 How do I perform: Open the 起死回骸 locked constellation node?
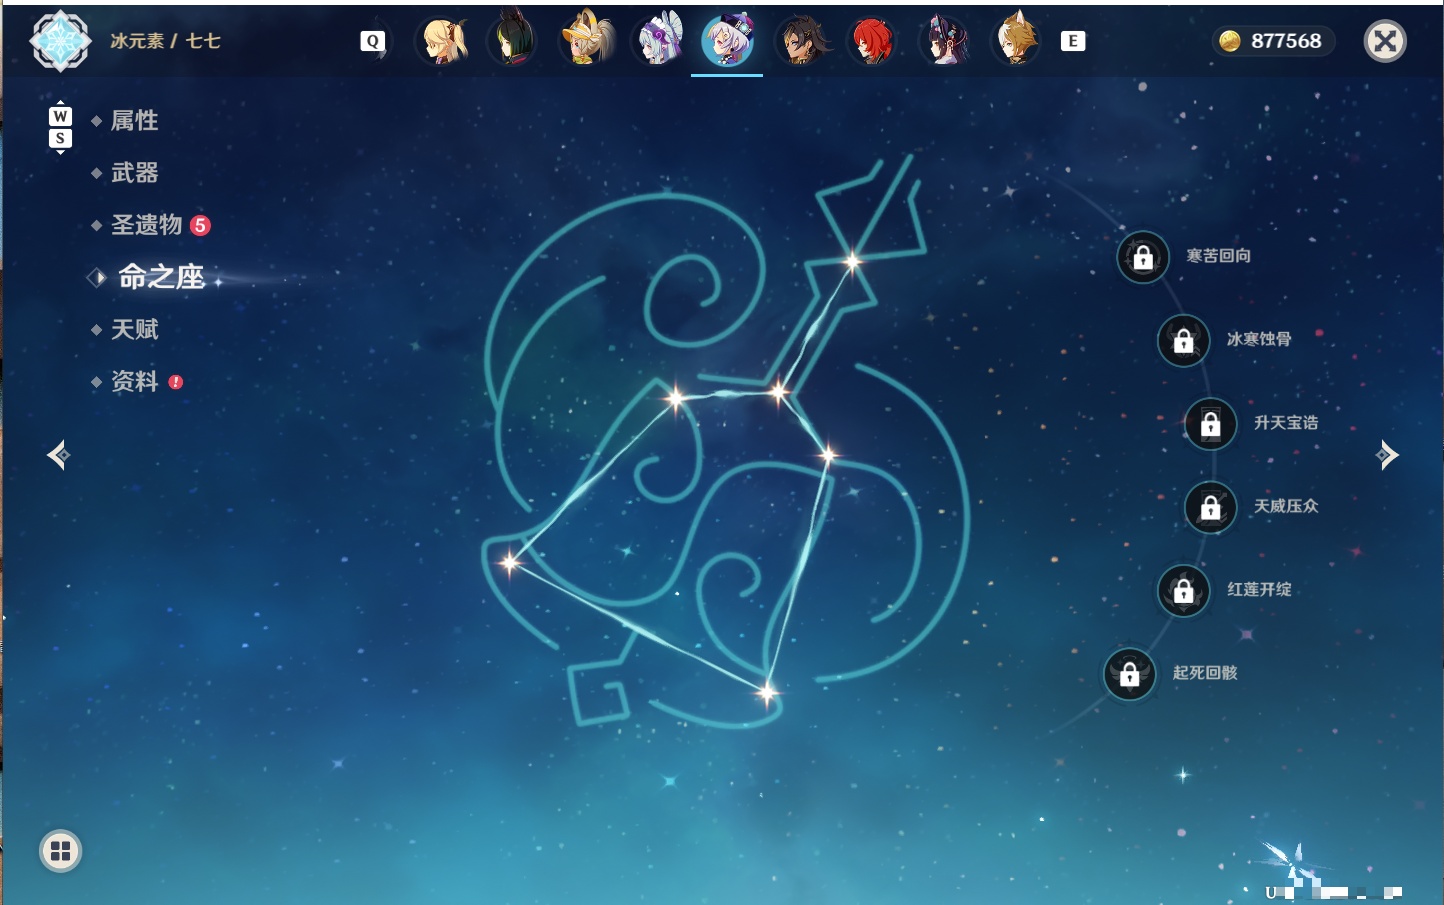pyautogui.click(x=1130, y=674)
